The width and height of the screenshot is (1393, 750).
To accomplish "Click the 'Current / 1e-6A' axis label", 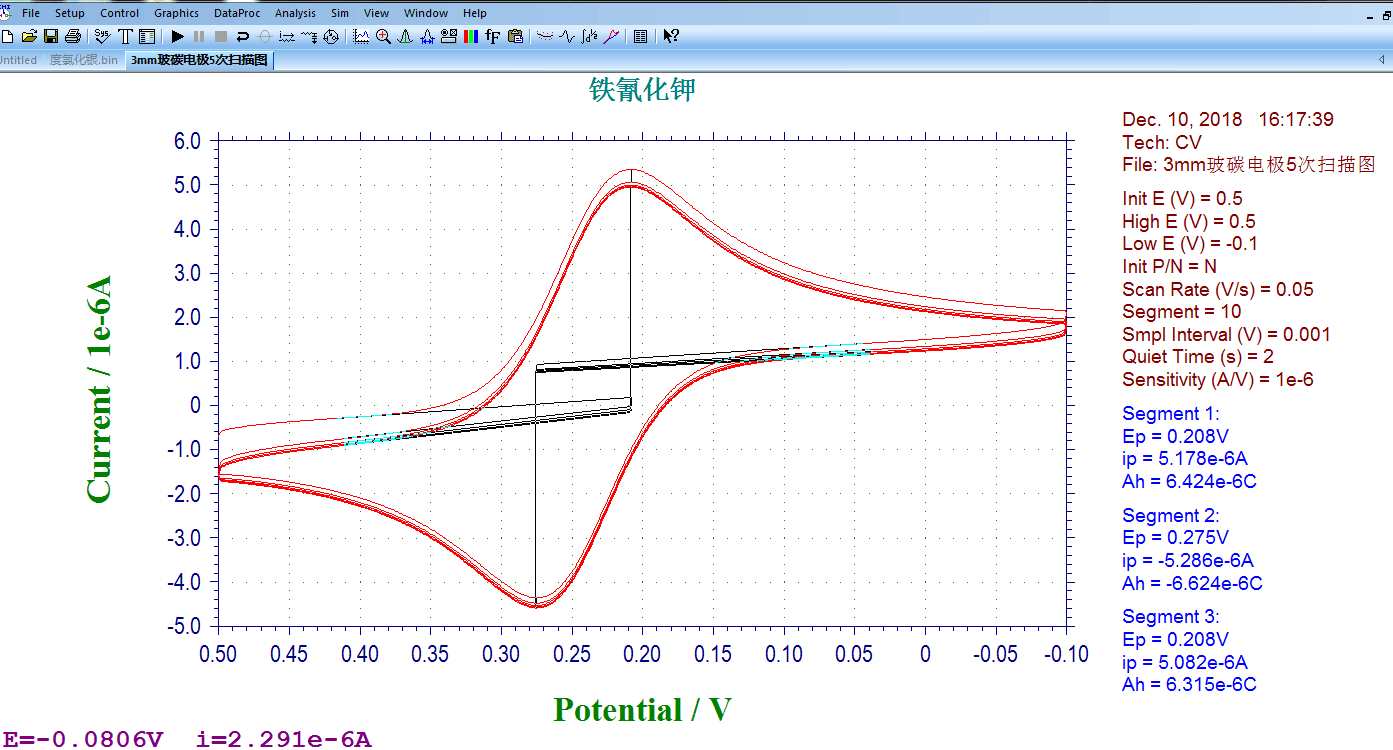I will pos(98,389).
